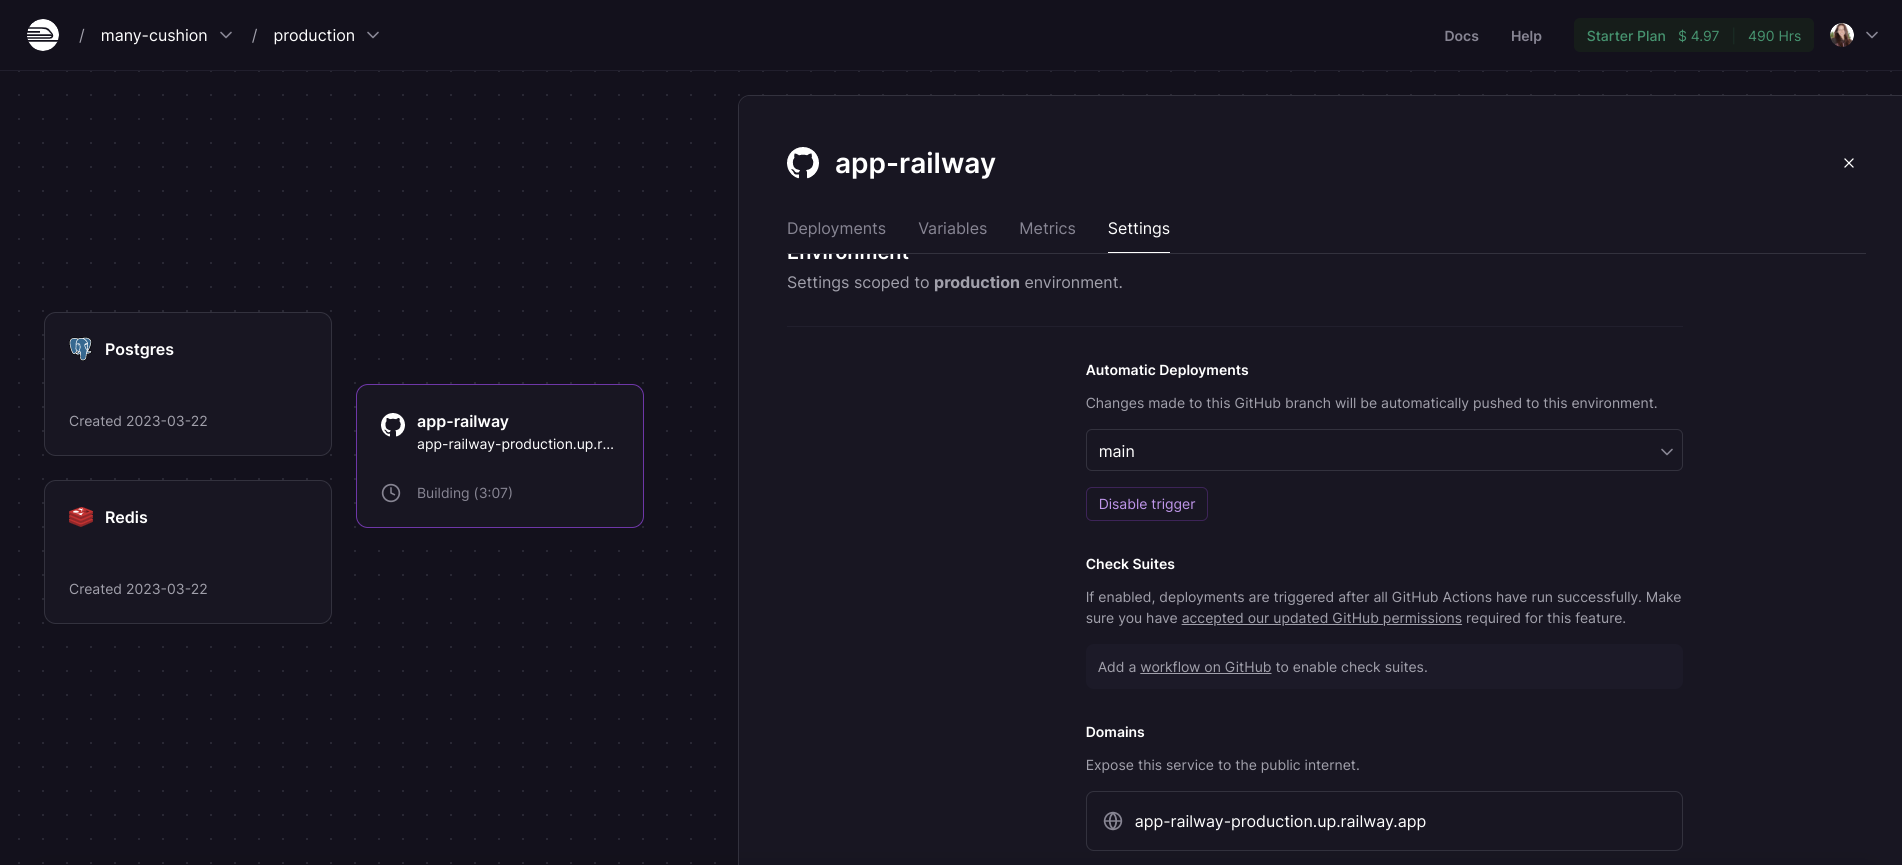Screen dimensions: 1902x865
Task: Select the Settings tab
Action: click(1138, 229)
